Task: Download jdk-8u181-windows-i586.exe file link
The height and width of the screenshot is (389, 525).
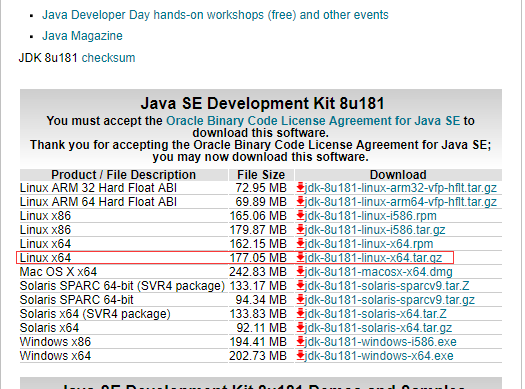Action: point(380,342)
